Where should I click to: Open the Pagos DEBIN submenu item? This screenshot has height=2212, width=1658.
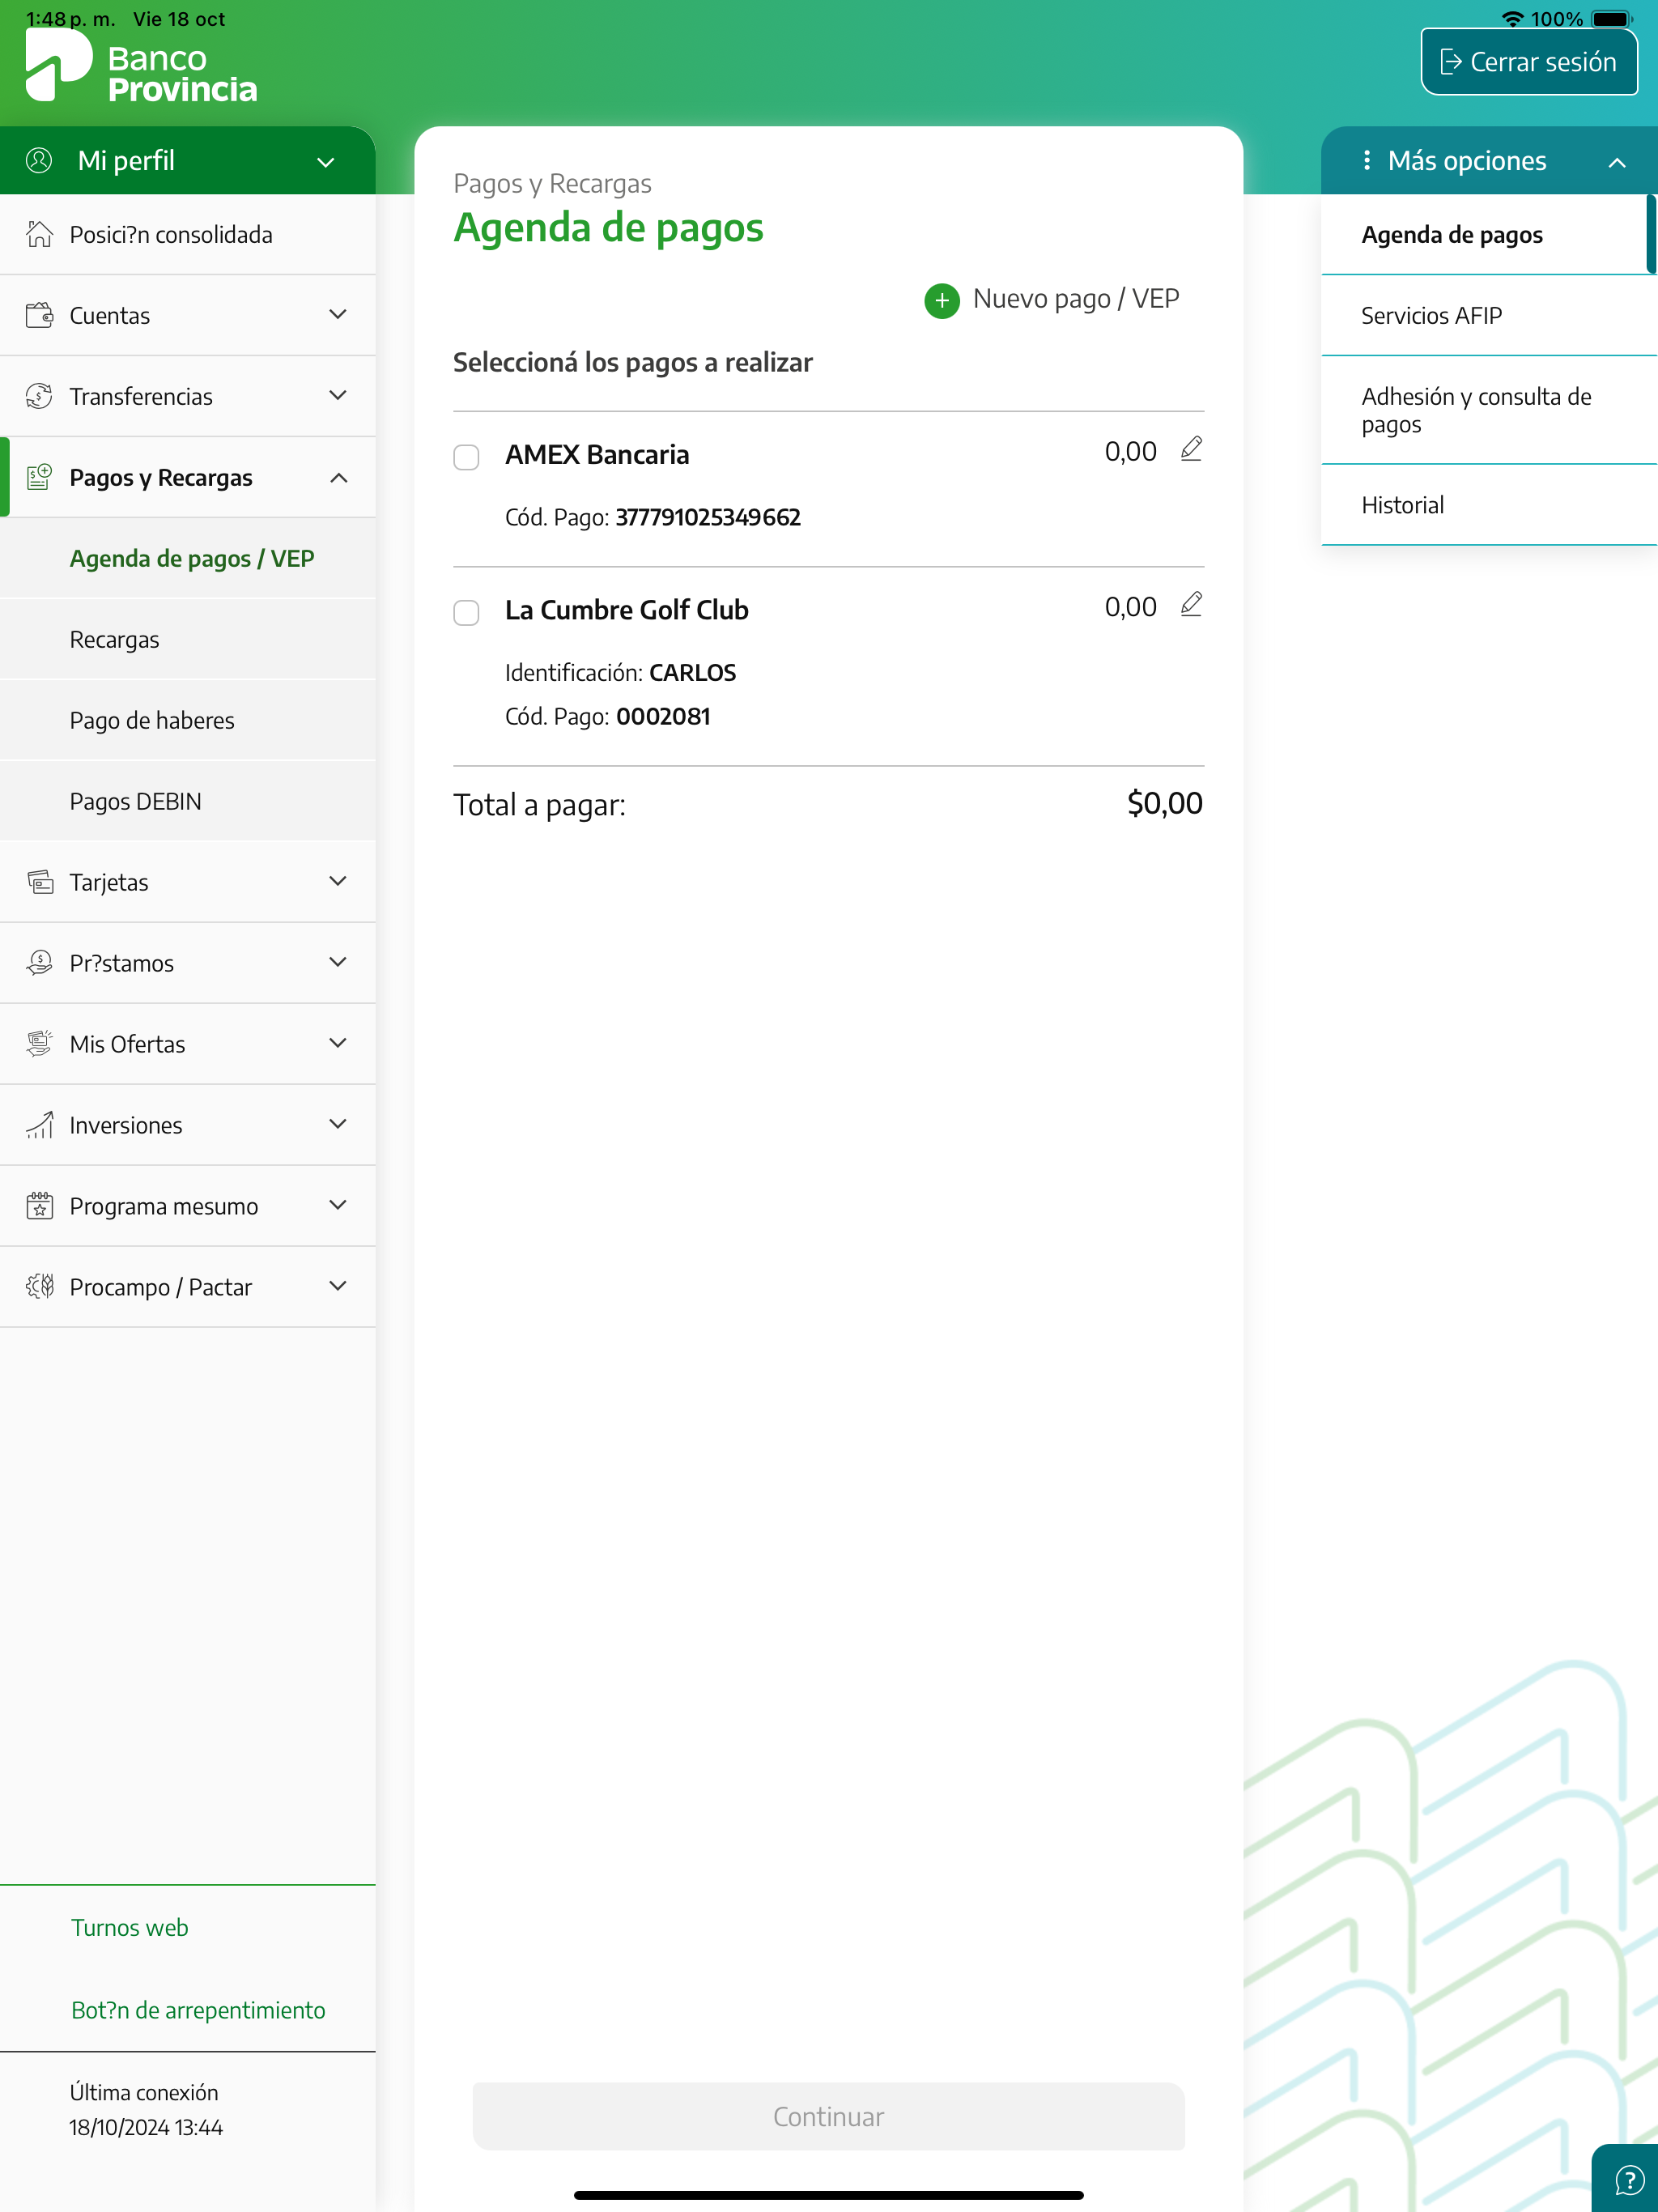[x=188, y=801]
